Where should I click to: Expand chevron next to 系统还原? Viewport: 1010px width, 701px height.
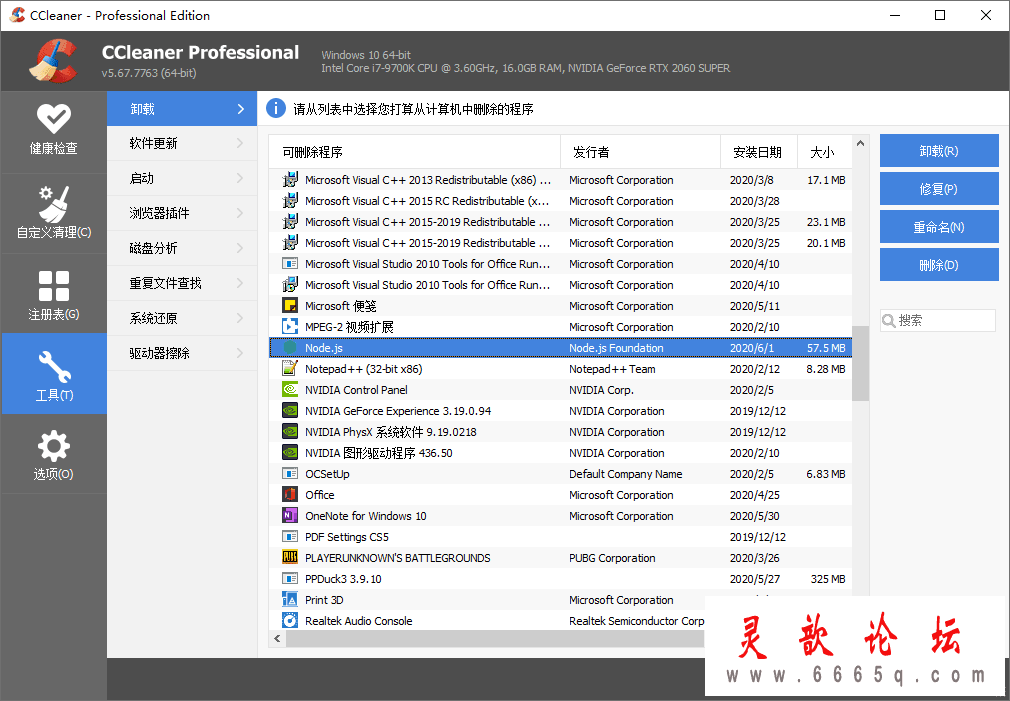(240, 318)
